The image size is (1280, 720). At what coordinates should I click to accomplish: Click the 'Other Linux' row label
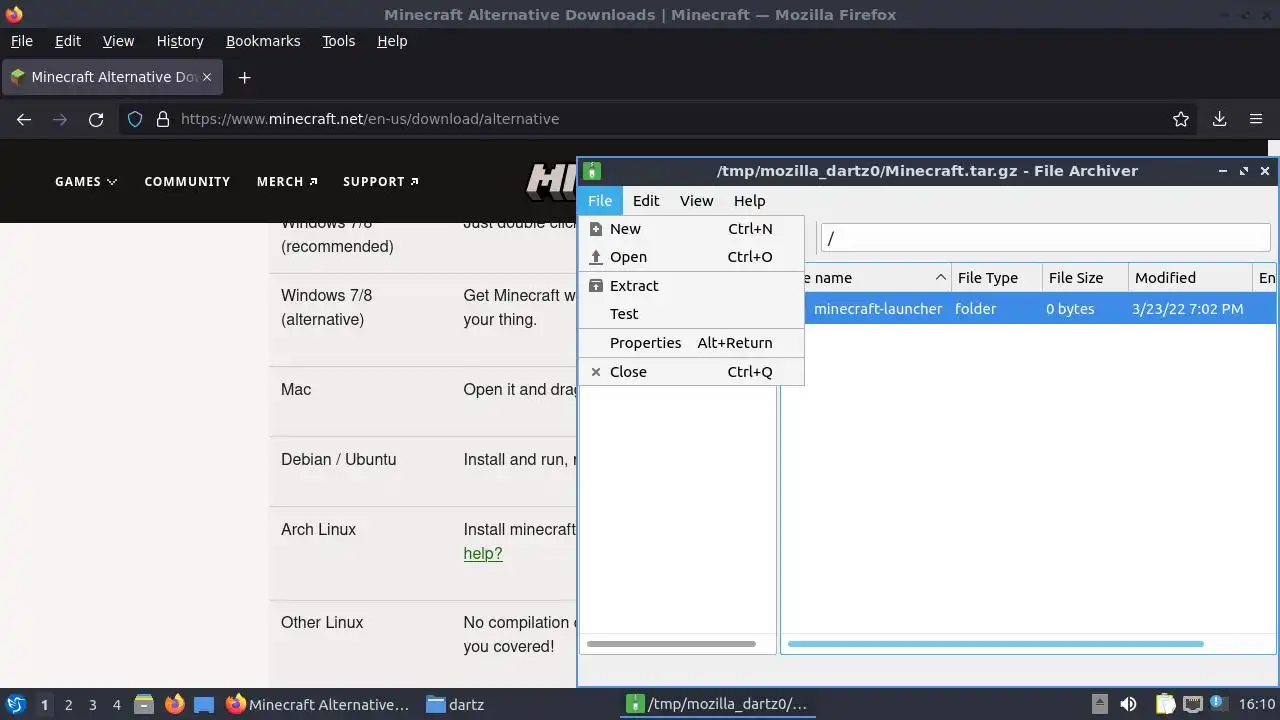coord(322,623)
